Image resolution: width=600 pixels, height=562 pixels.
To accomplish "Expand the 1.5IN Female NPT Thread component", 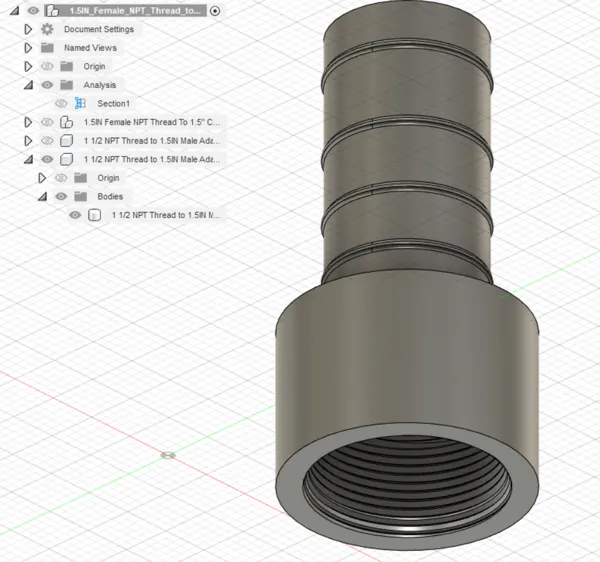I will [x=28, y=122].
